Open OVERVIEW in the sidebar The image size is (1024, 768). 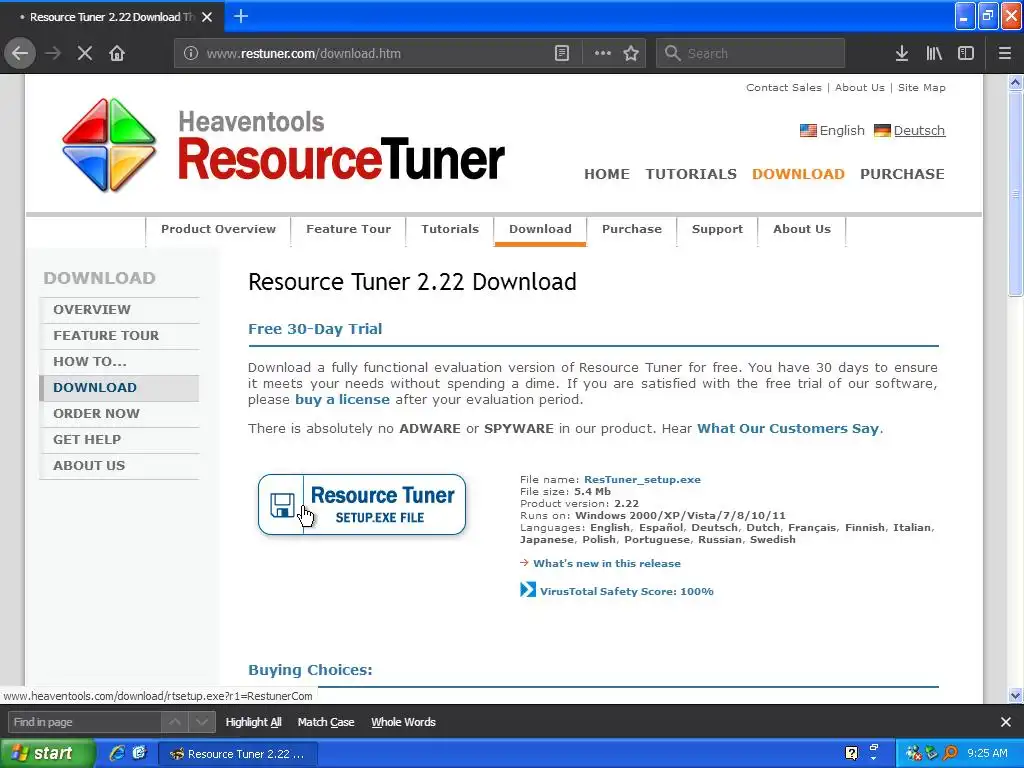(x=119, y=310)
